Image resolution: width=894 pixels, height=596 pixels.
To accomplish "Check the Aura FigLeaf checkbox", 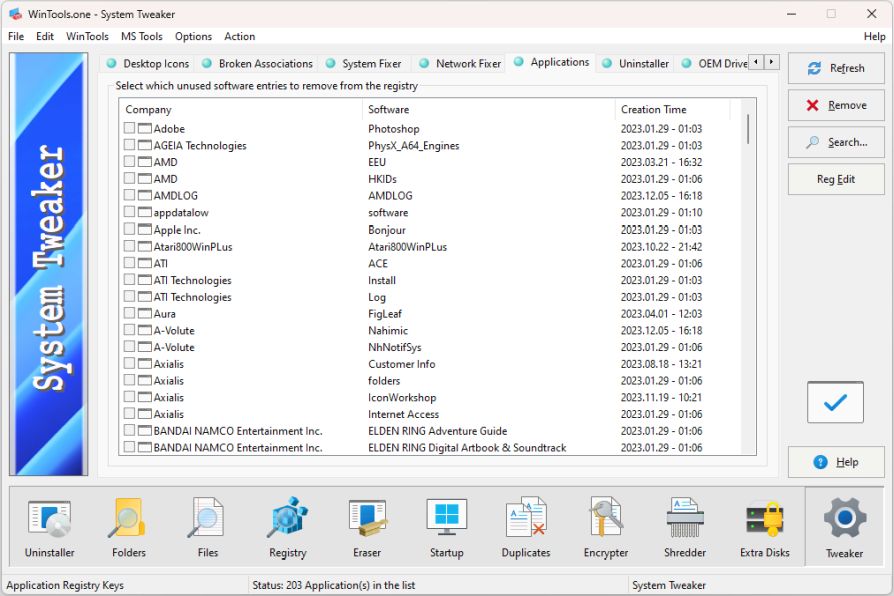I will coord(129,313).
